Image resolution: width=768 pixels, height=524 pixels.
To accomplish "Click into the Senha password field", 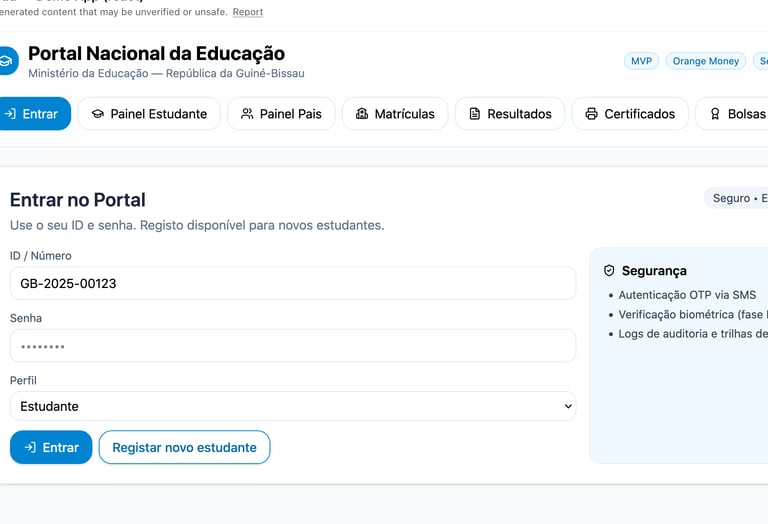I will click(293, 346).
